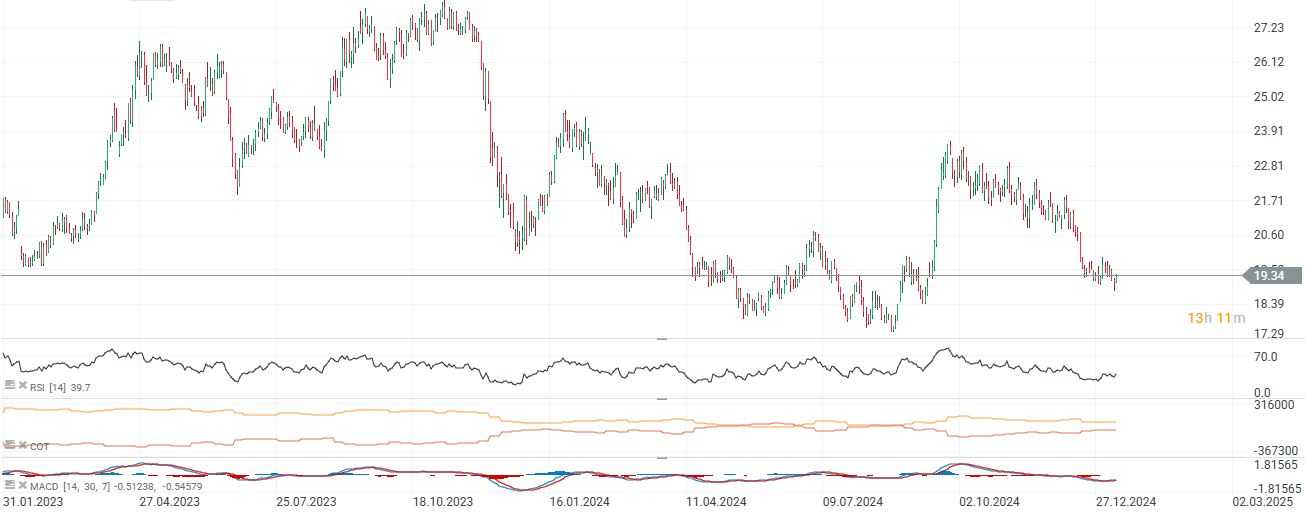Click the 22.81 price axis label

click(x=1268, y=166)
